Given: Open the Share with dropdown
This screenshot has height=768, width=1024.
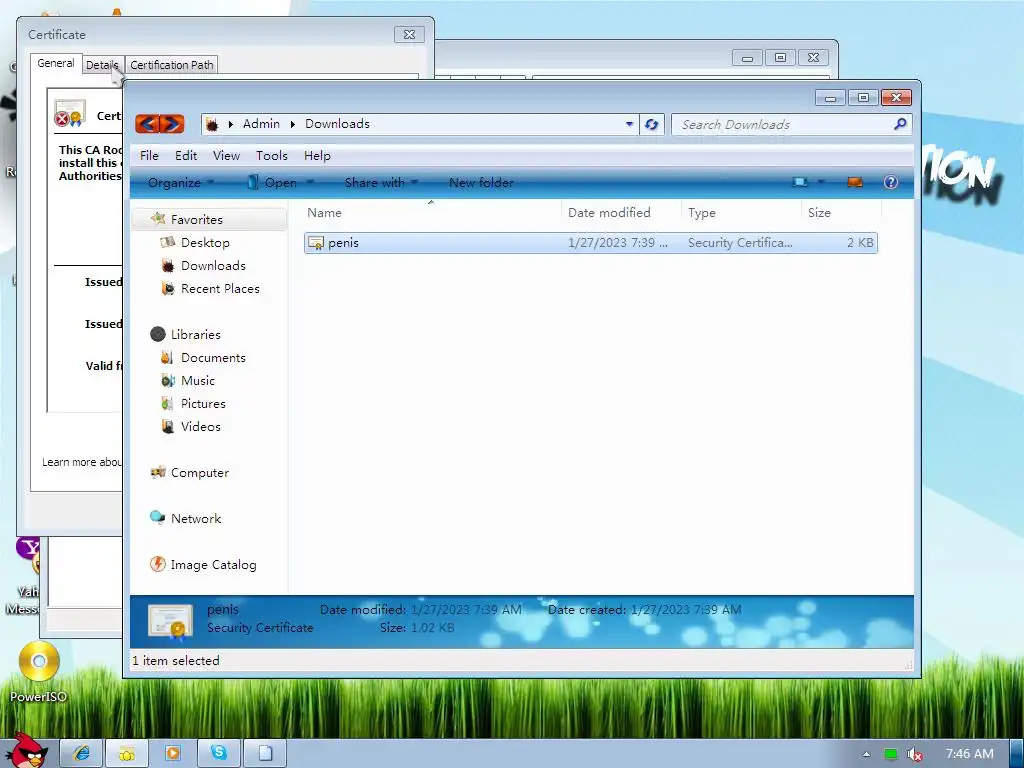Looking at the screenshot, I should (x=381, y=183).
